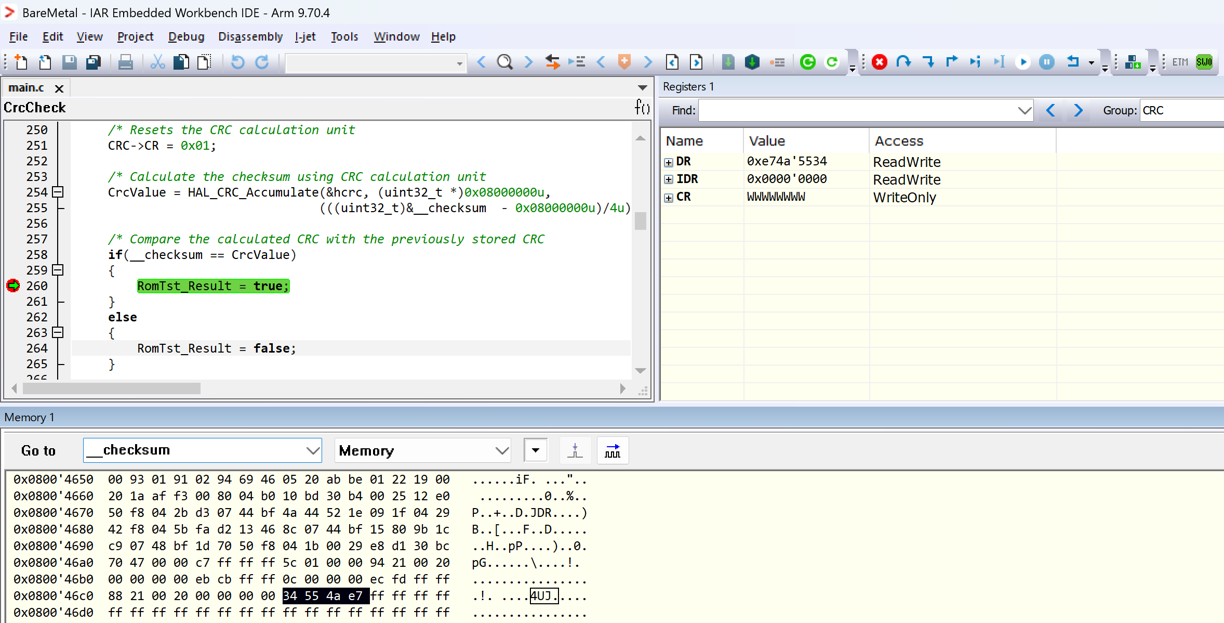Step Out debug icon
Image resolution: width=1224 pixels, height=623 pixels.
[x=951, y=62]
